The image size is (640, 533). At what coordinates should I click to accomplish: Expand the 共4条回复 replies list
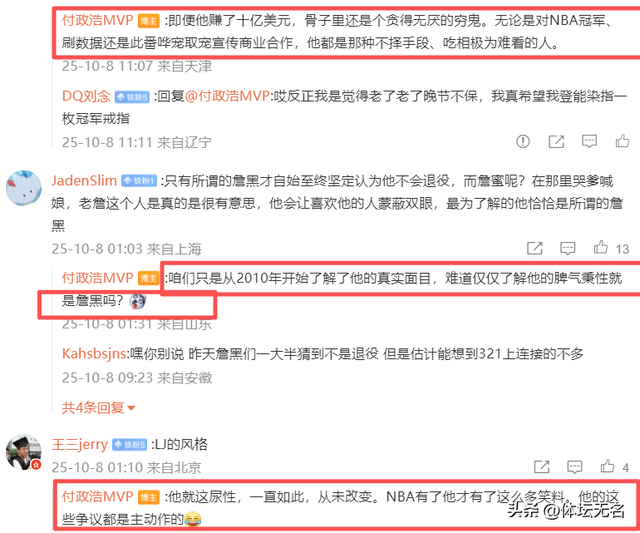pyautogui.click(x=98, y=407)
